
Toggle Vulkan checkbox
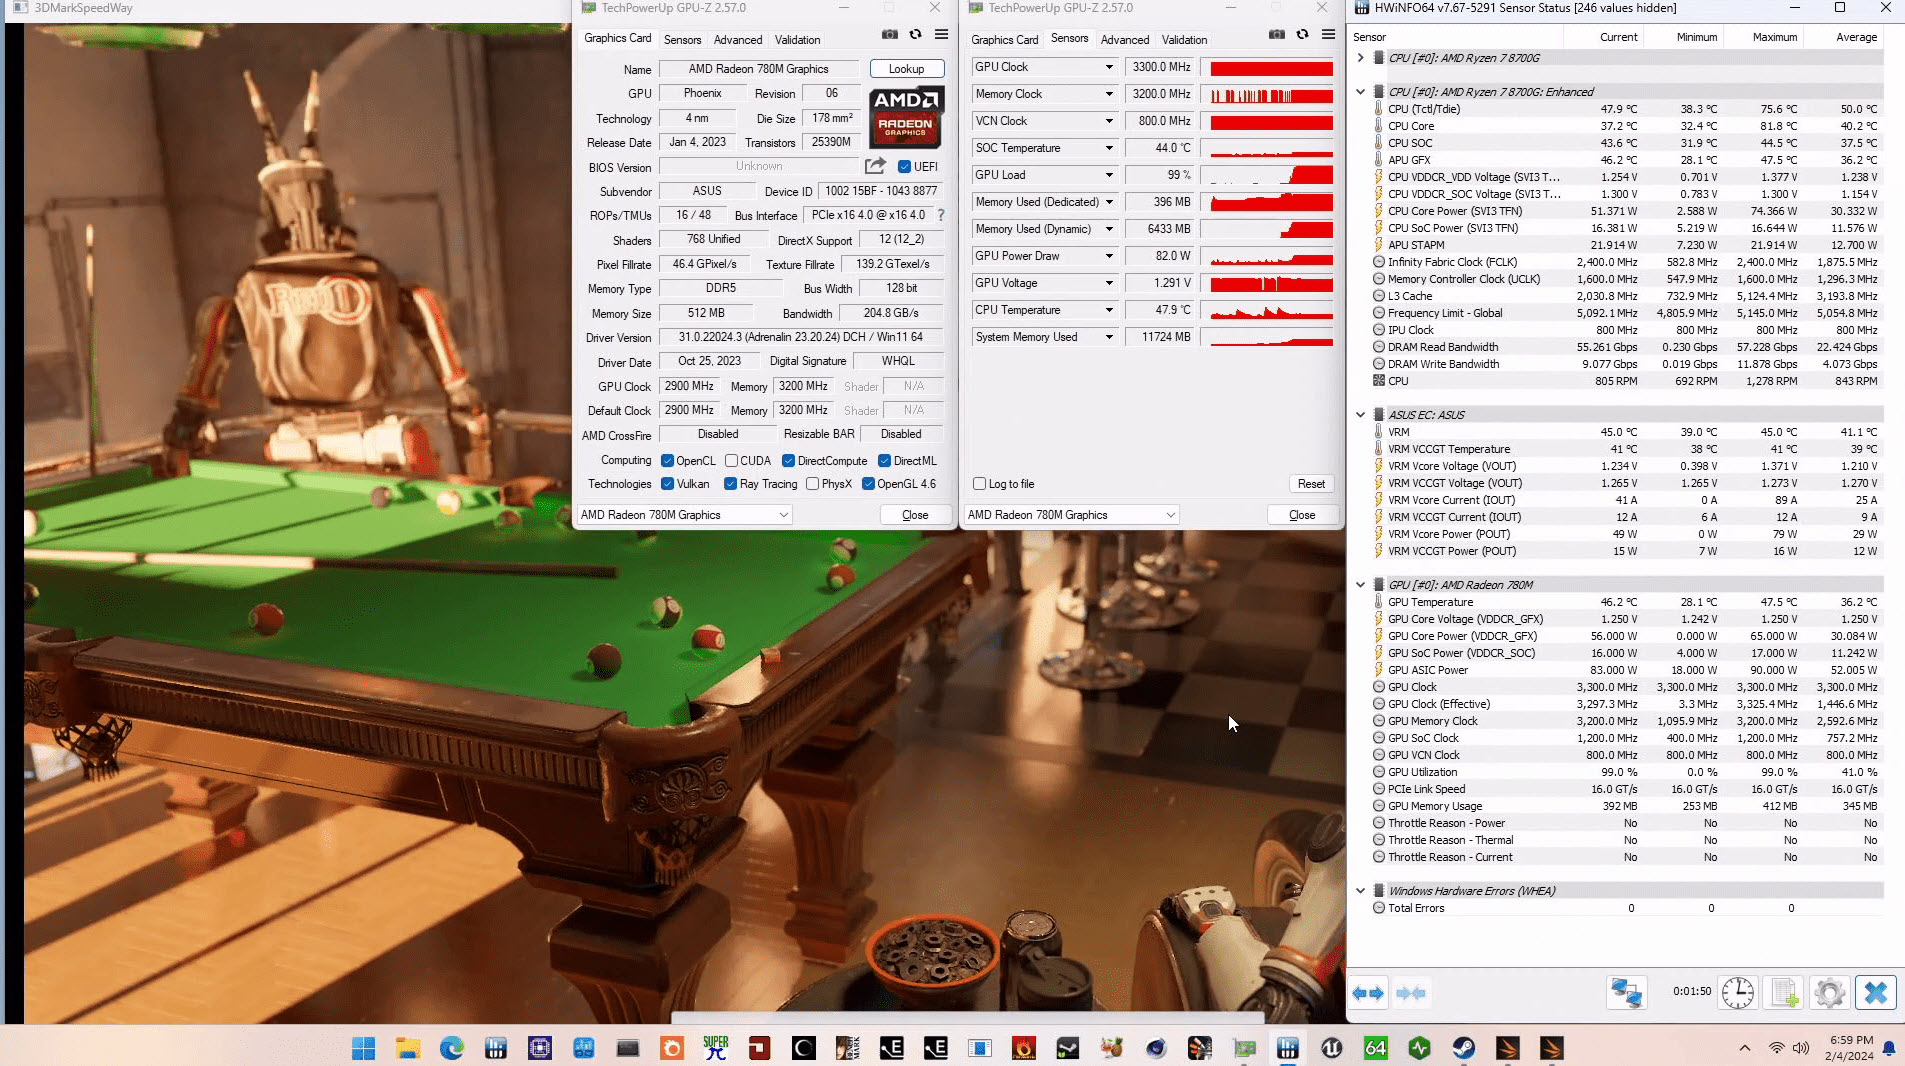pos(667,484)
